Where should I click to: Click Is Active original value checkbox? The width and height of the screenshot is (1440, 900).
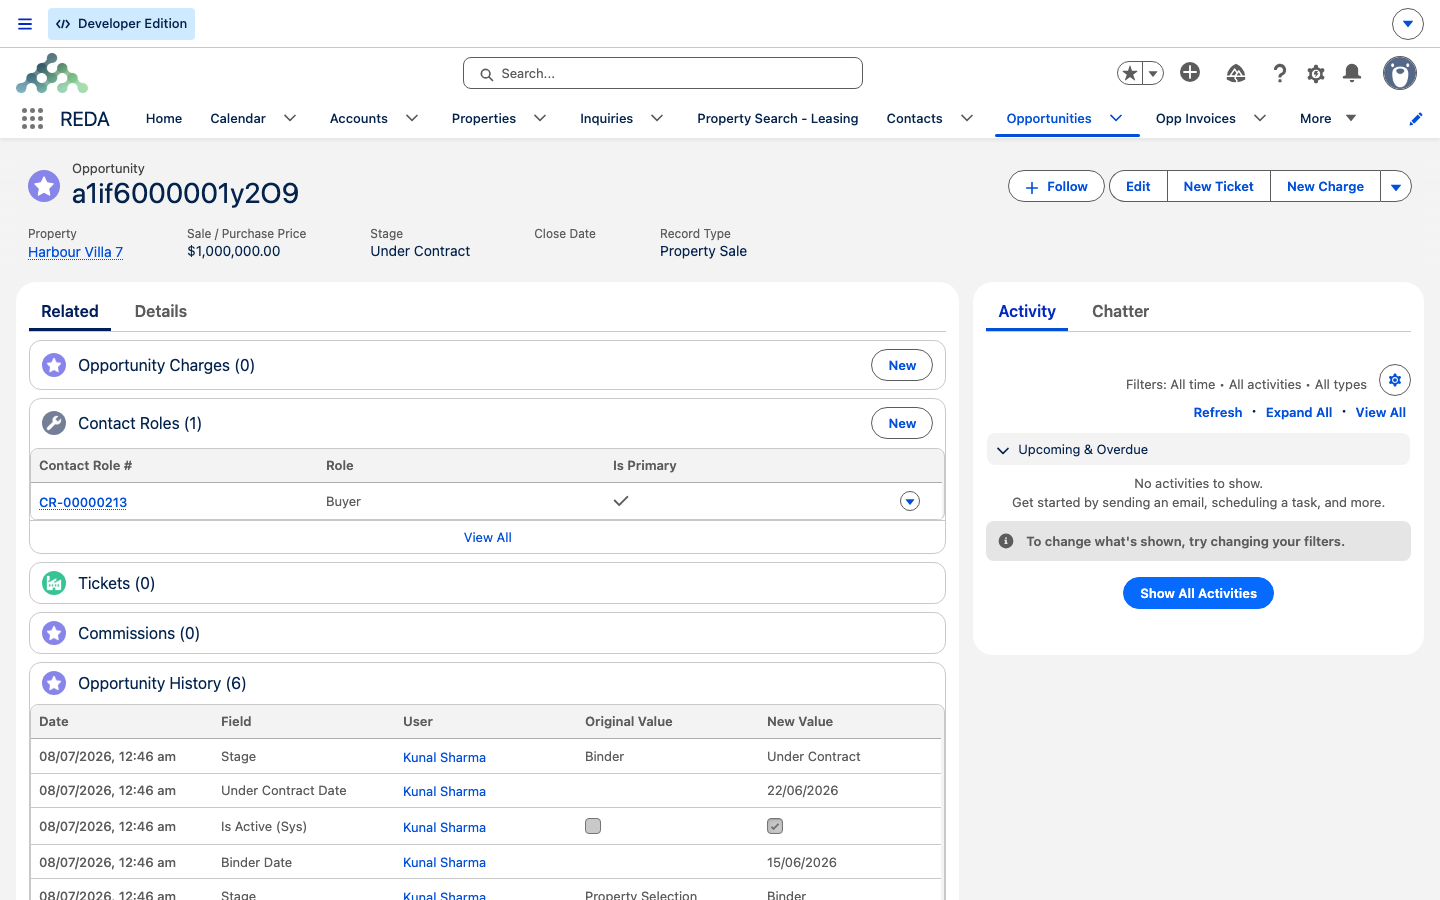tap(593, 826)
